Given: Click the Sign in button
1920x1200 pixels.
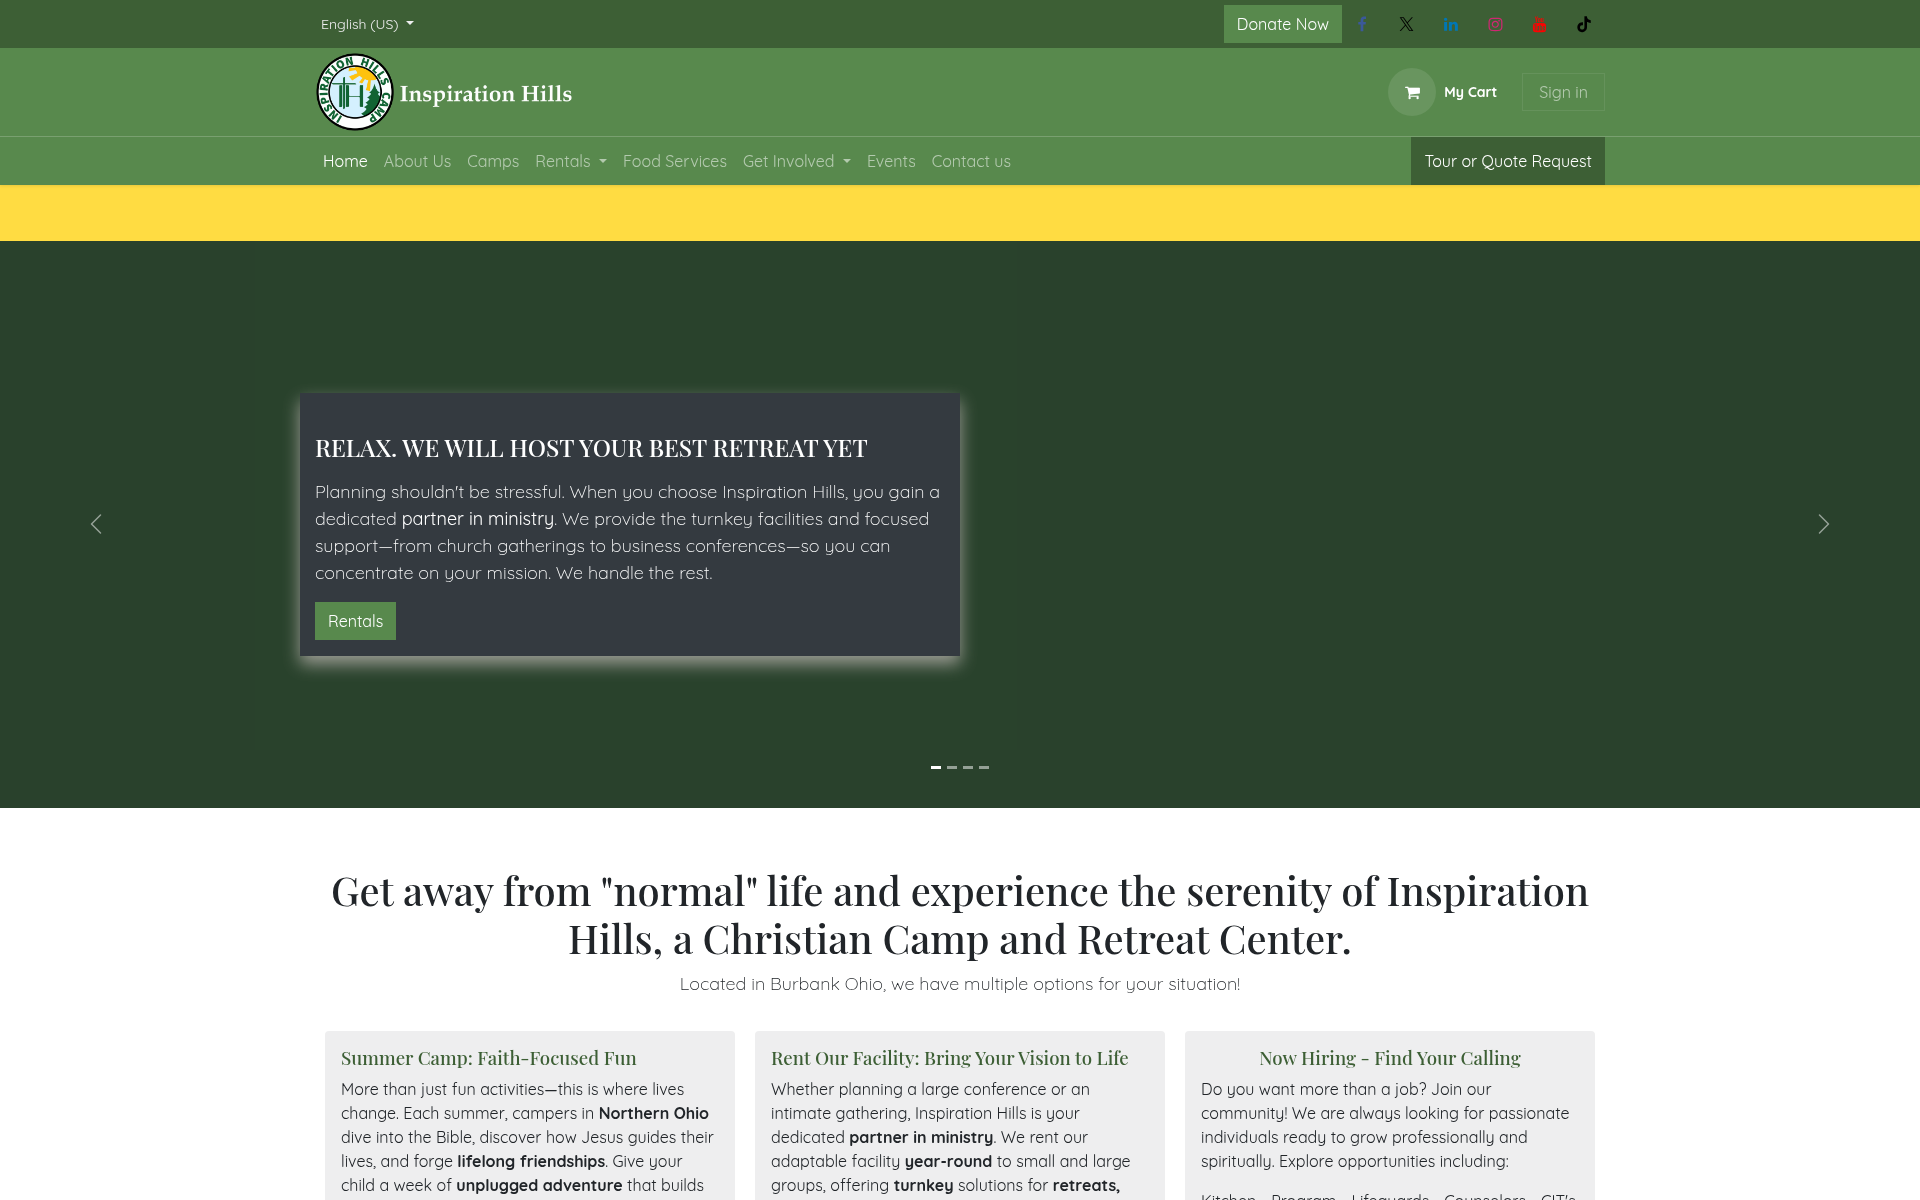Looking at the screenshot, I should (x=1563, y=92).
